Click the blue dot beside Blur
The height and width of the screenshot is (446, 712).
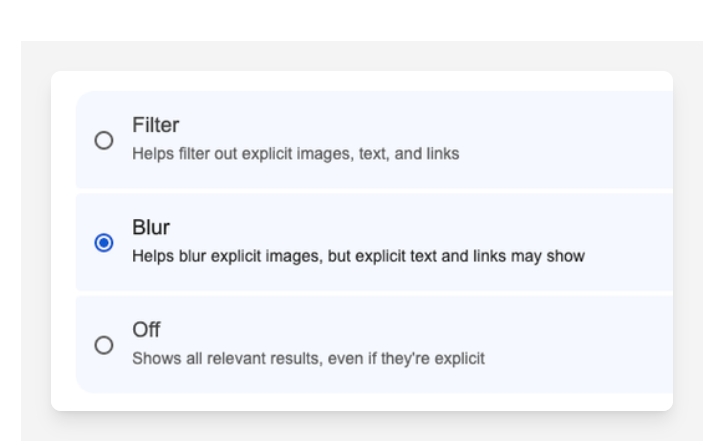click(103, 243)
